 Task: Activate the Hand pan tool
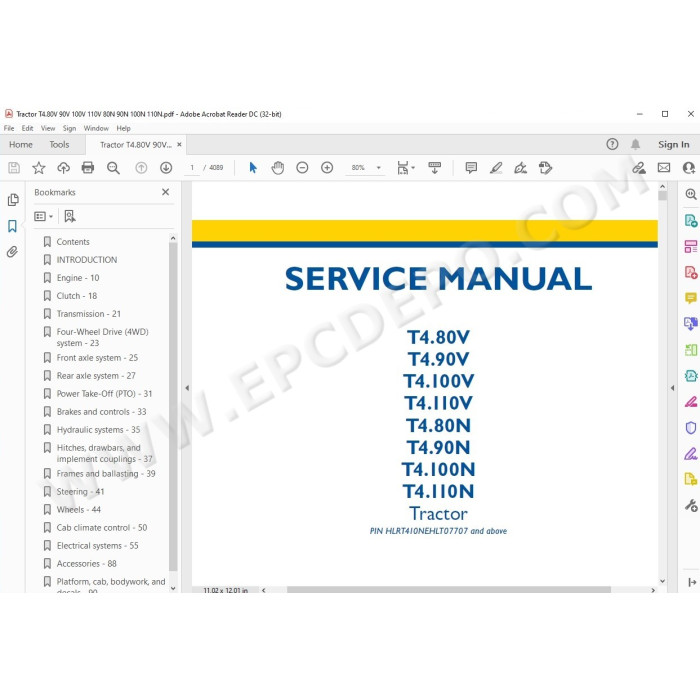click(278, 168)
